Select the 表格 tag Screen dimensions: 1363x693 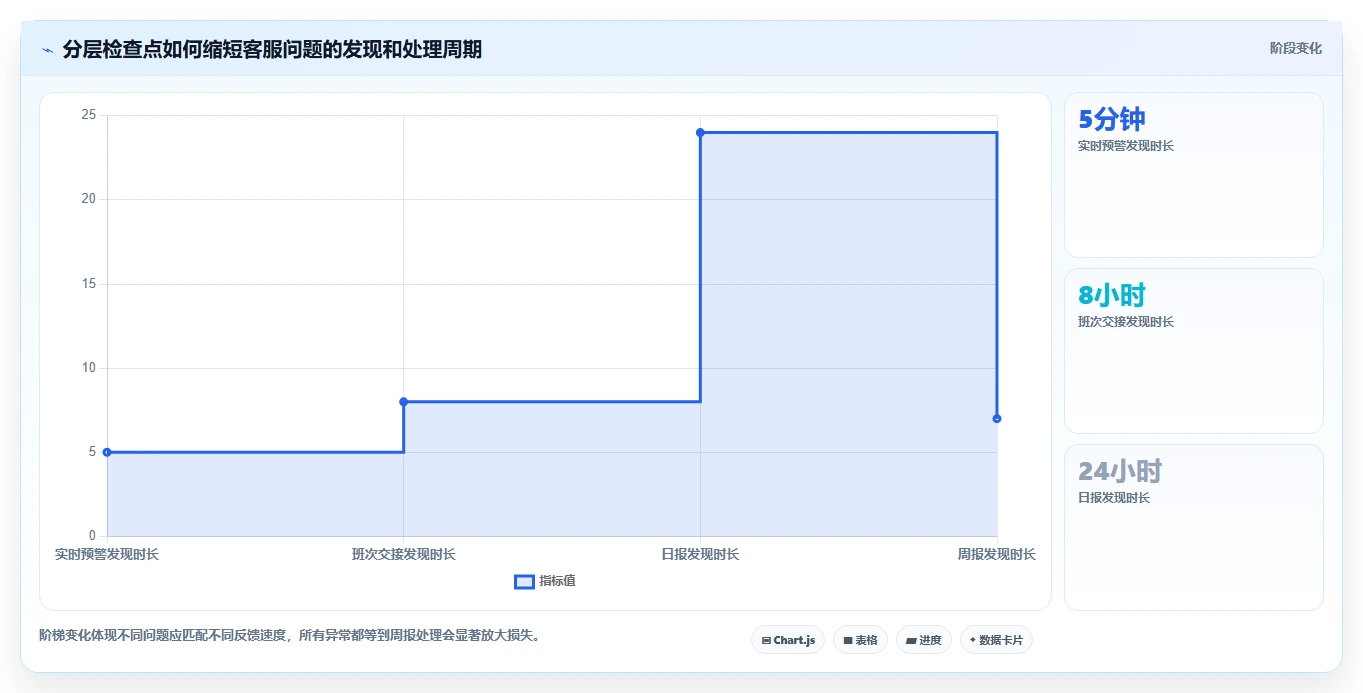click(x=860, y=640)
